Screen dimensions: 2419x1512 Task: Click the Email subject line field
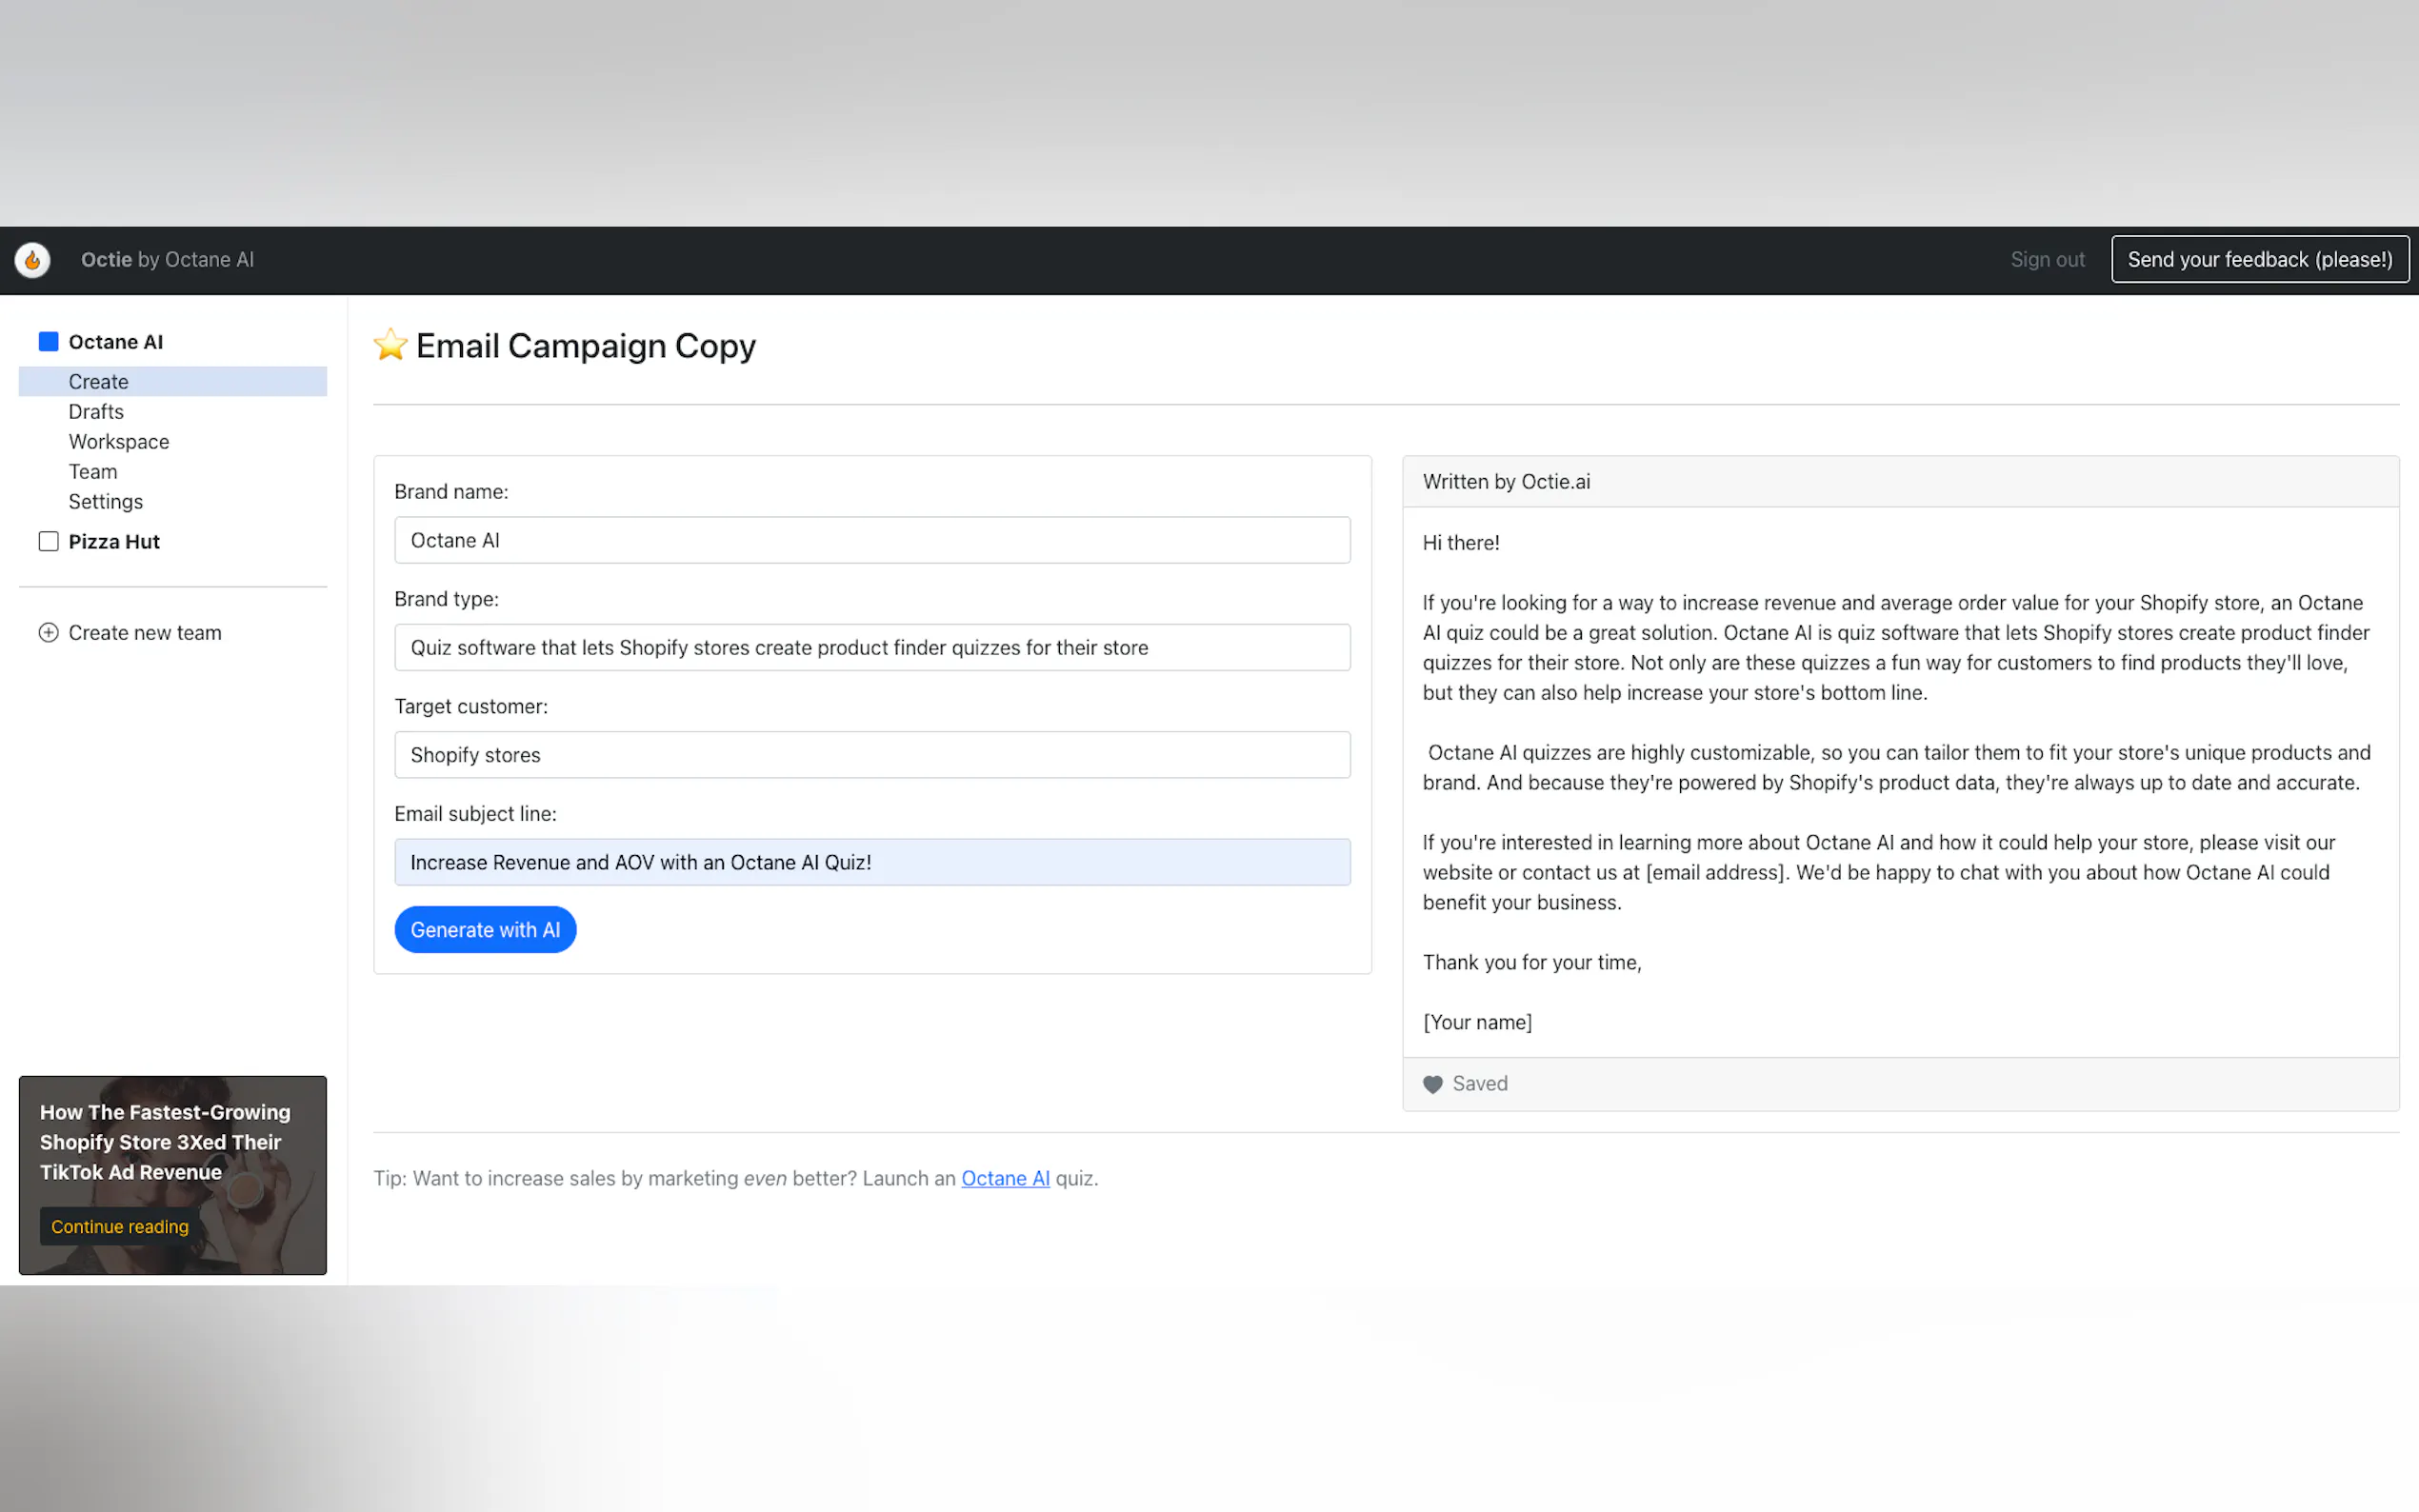coord(871,862)
